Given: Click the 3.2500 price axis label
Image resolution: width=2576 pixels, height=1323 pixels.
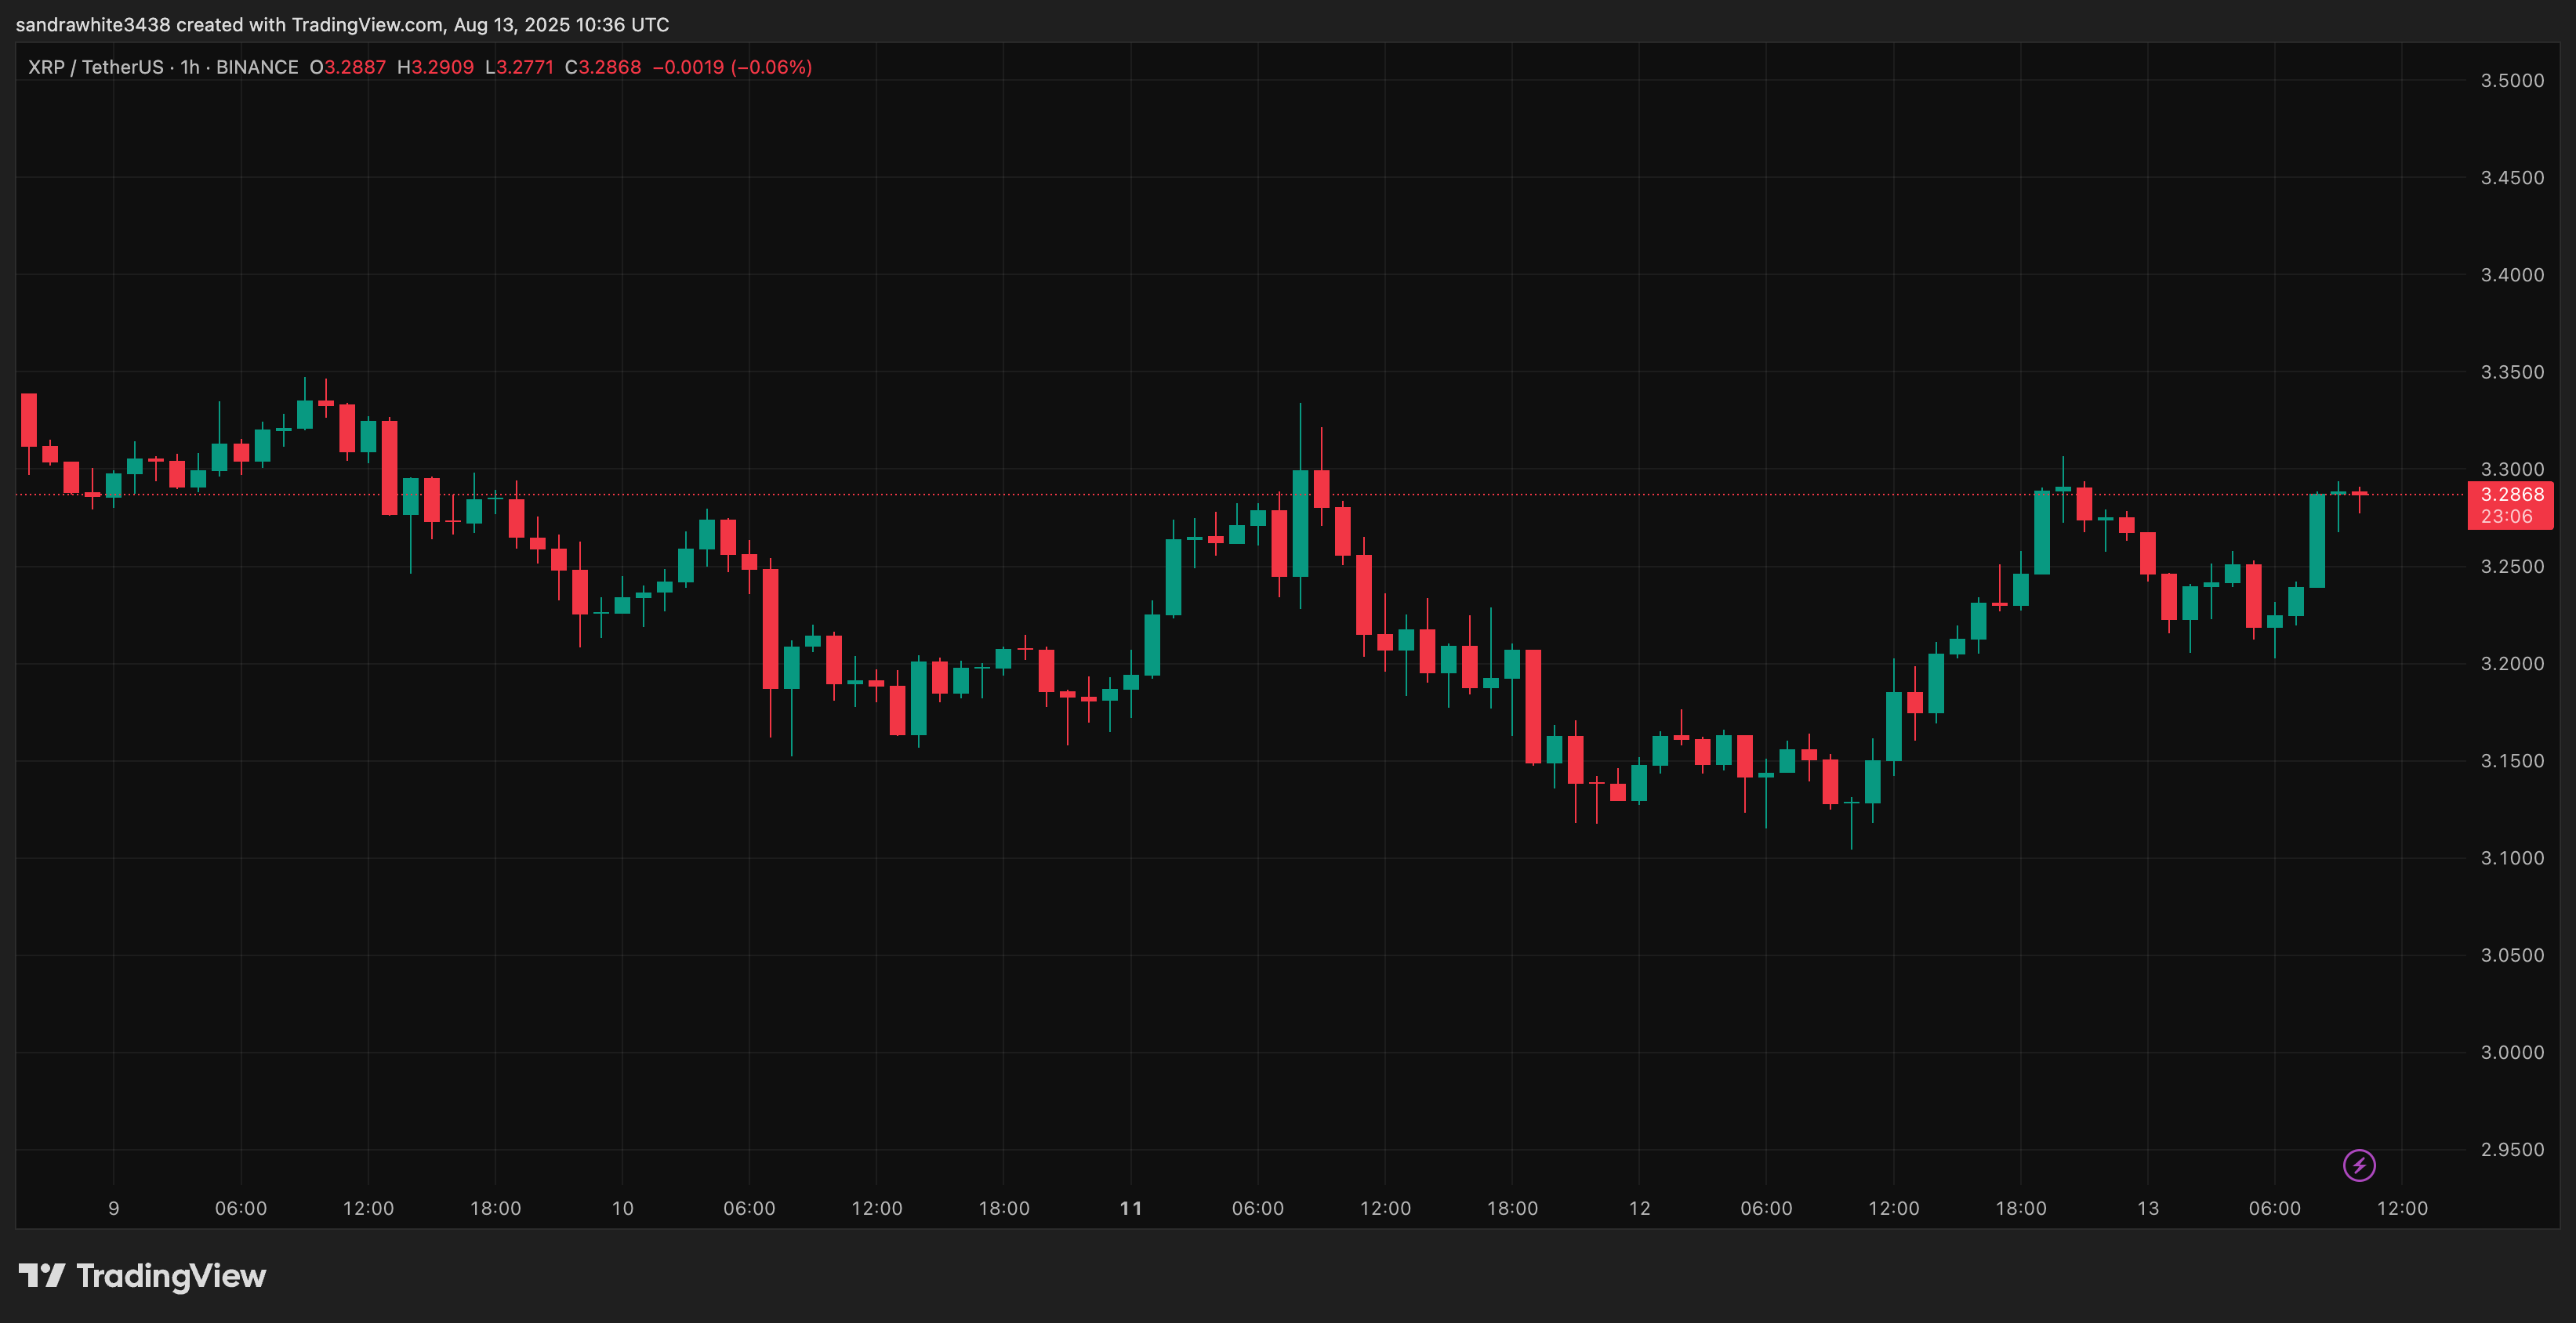Looking at the screenshot, I should 2512,566.
